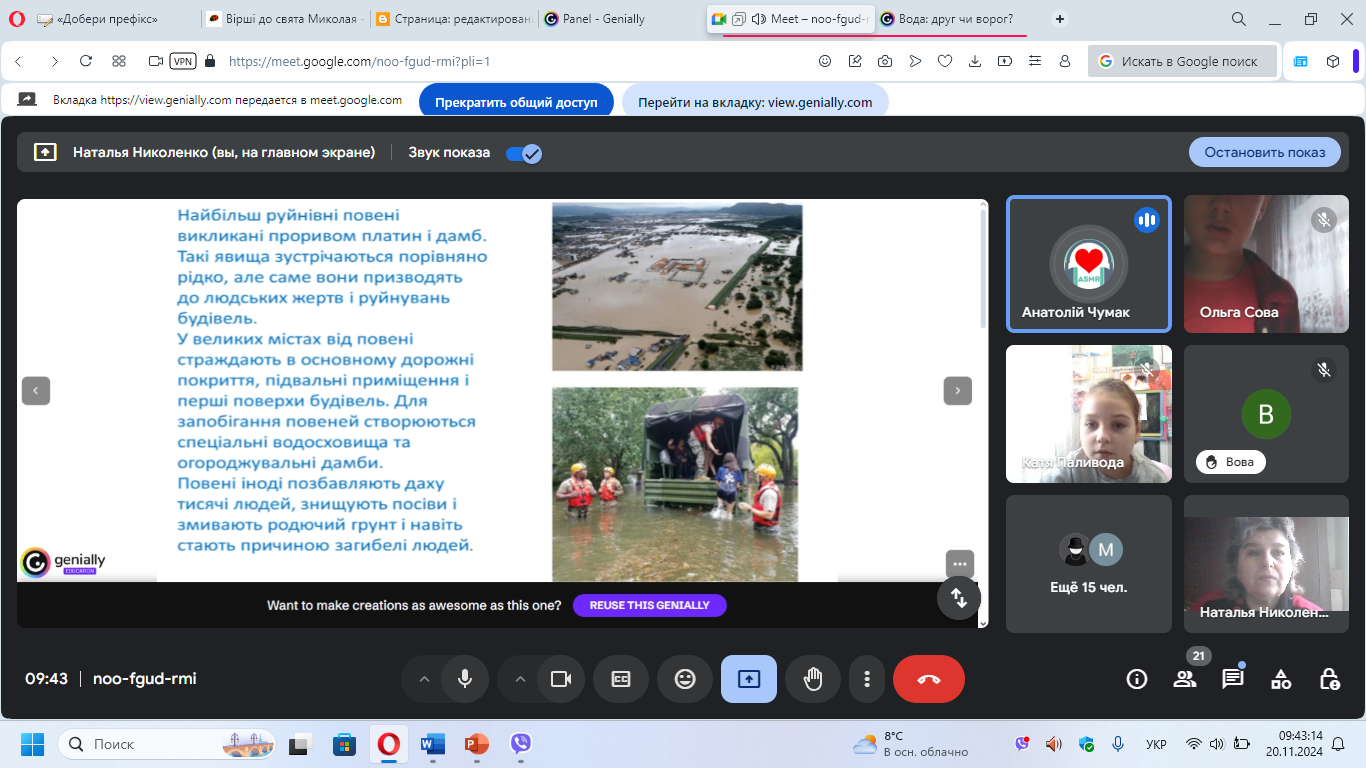
Task: Go to next Genially slide arrow
Action: point(958,391)
